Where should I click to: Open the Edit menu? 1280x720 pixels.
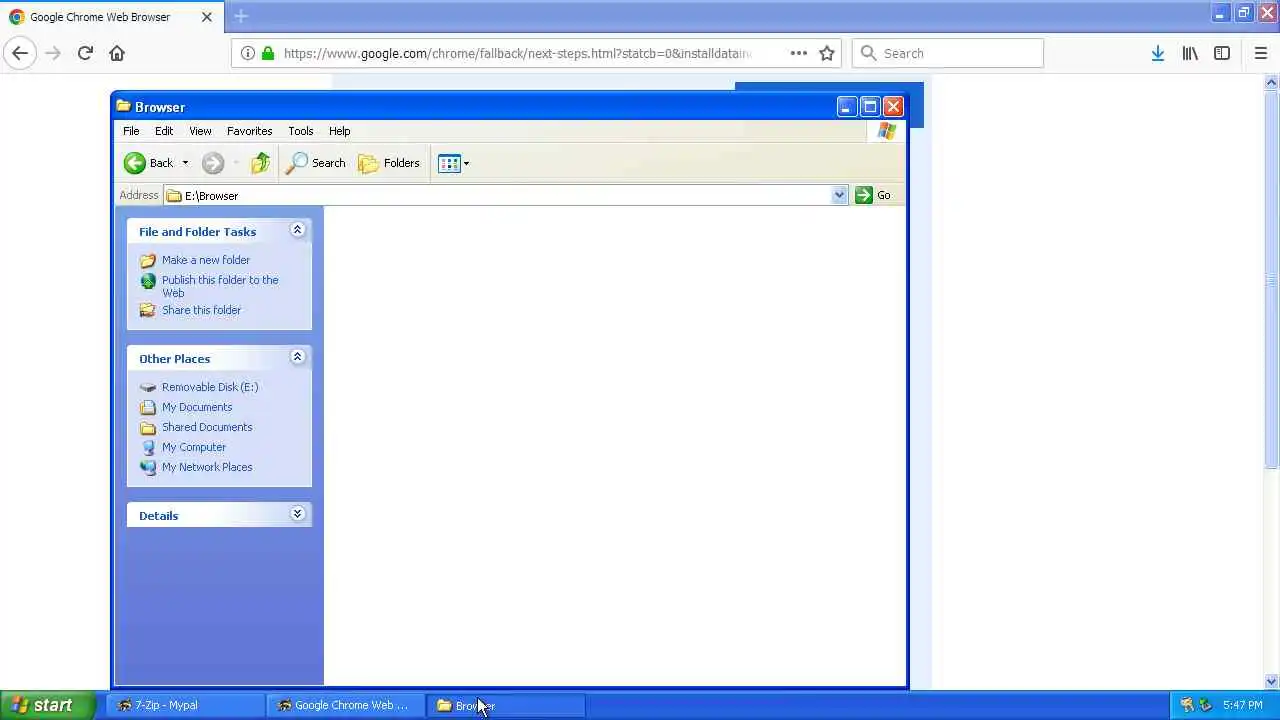(x=164, y=131)
